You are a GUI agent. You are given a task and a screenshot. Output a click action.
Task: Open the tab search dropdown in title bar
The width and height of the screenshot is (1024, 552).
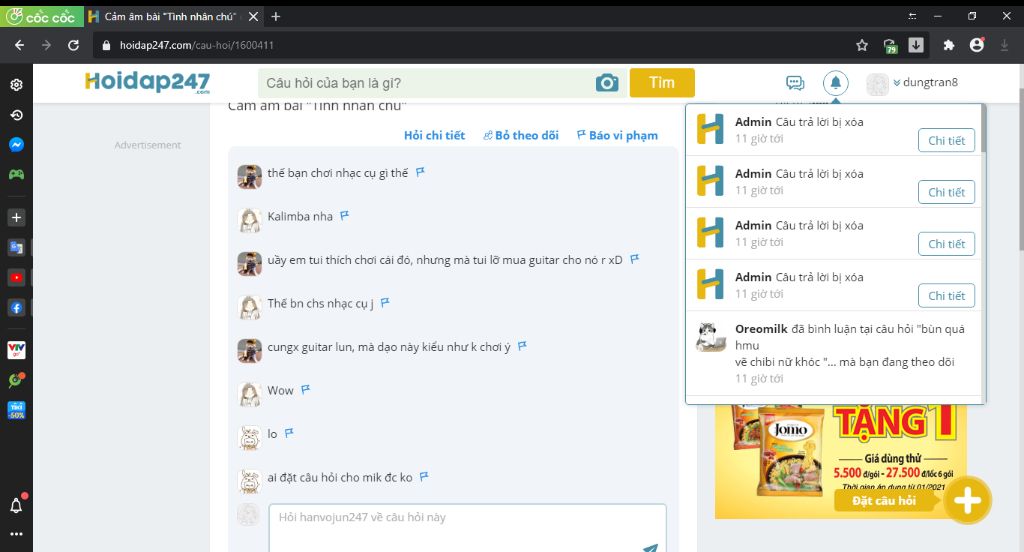(x=912, y=16)
